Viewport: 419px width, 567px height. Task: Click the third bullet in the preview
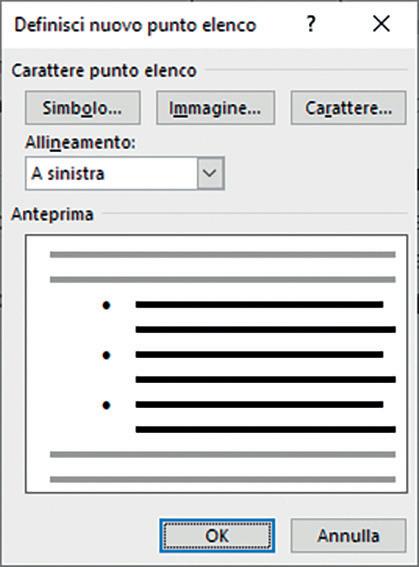[x=106, y=405]
